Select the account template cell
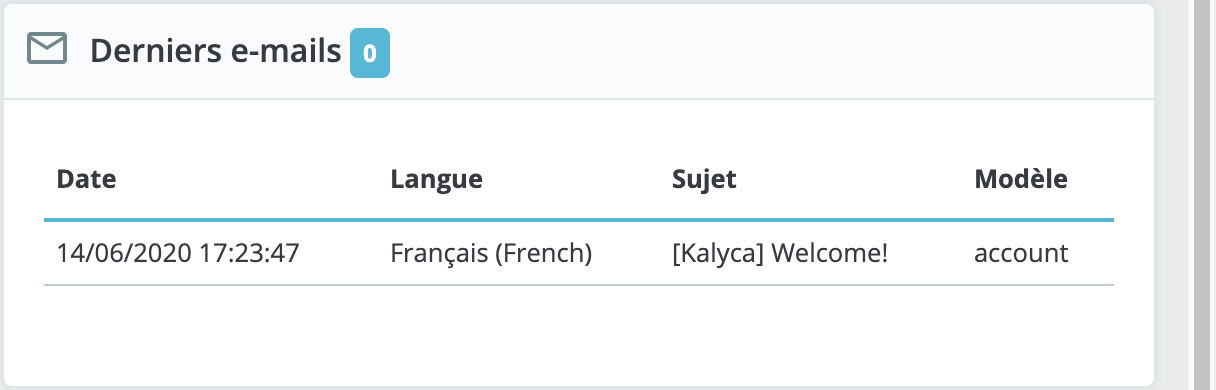The image size is (1216, 390). (1021, 253)
